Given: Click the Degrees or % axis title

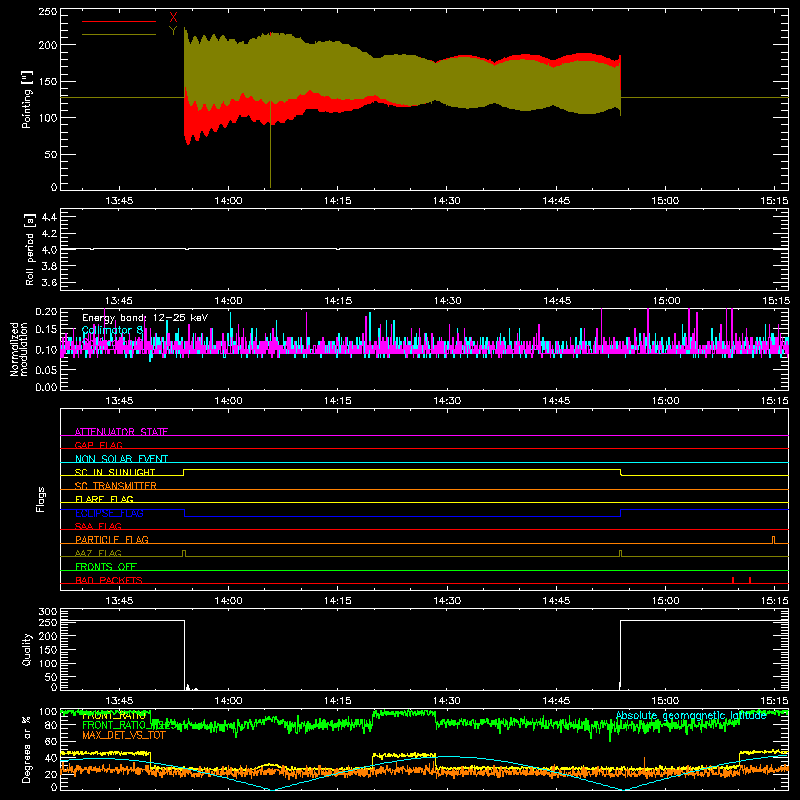Looking at the screenshot, I should [27, 749].
